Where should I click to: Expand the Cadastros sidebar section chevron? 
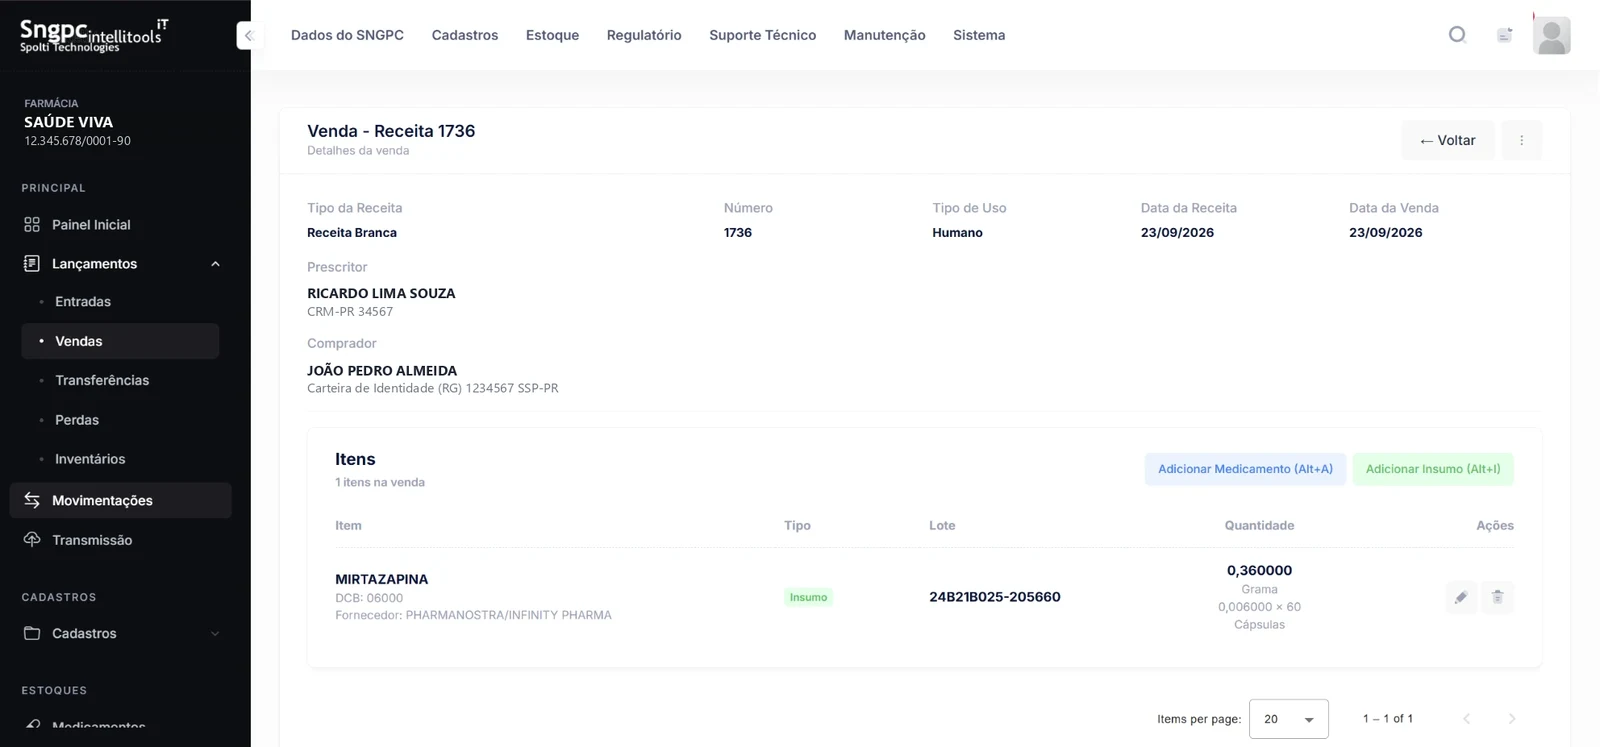(215, 633)
